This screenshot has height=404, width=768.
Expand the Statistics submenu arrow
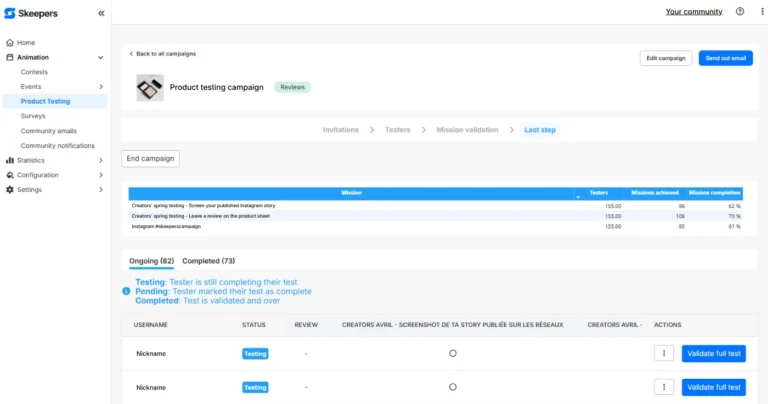(x=101, y=160)
